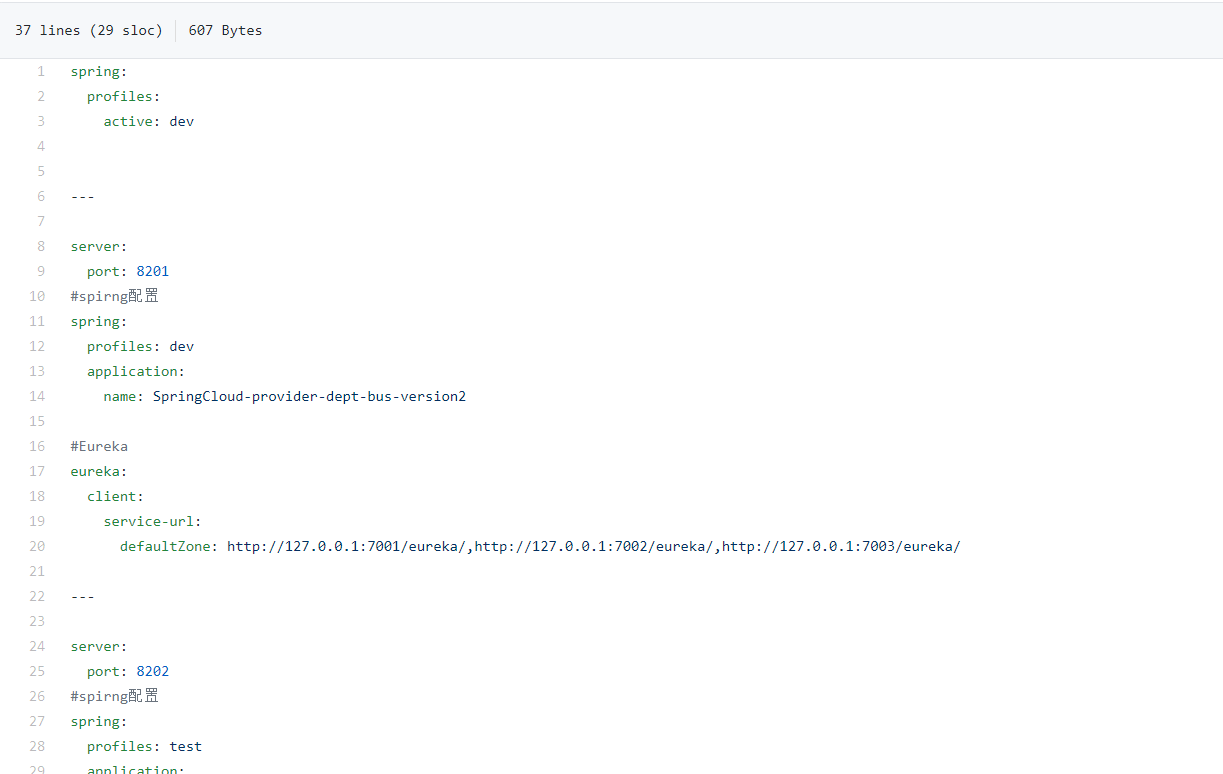Click 'profiles: dev' on line 12

(141, 346)
